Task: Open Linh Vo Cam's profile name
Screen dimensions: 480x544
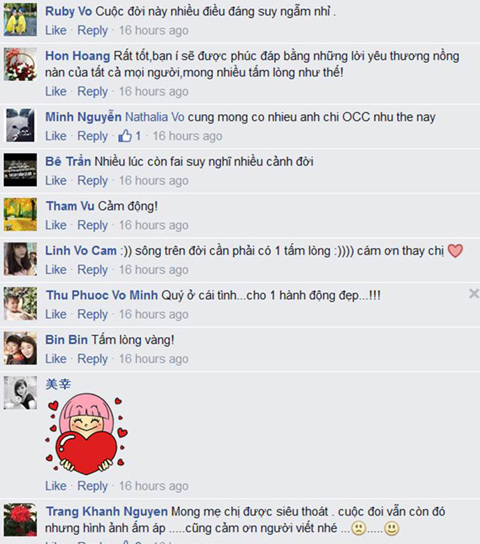Action: pyautogui.click(x=81, y=250)
